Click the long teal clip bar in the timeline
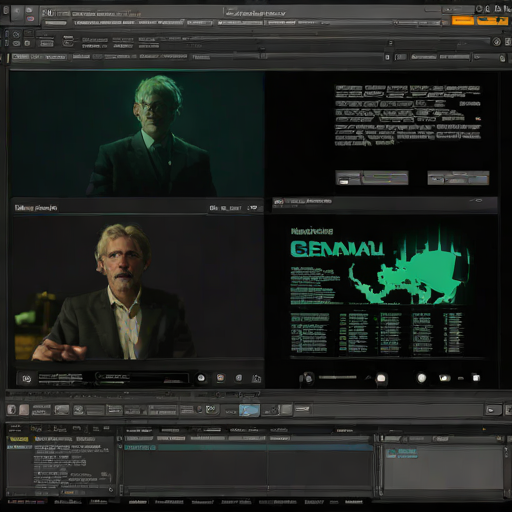The image size is (512, 512). tap(265, 447)
